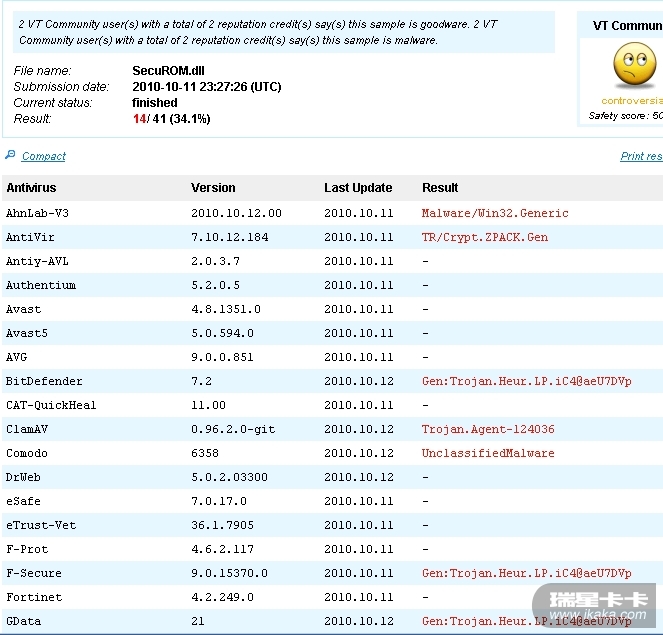Click the Compact view link
Image resolution: width=663 pixels, height=635 pixels.
44,156
